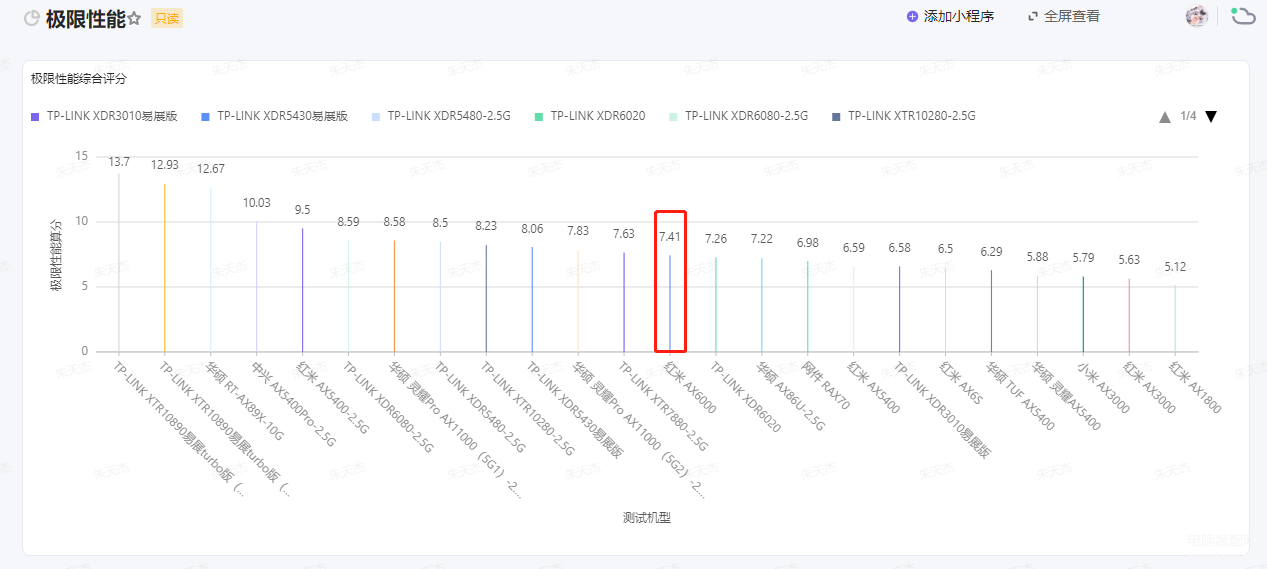Click the bar with value 6.58
Viewport: 1267px width, 569px height.
[x=899, y=309]
